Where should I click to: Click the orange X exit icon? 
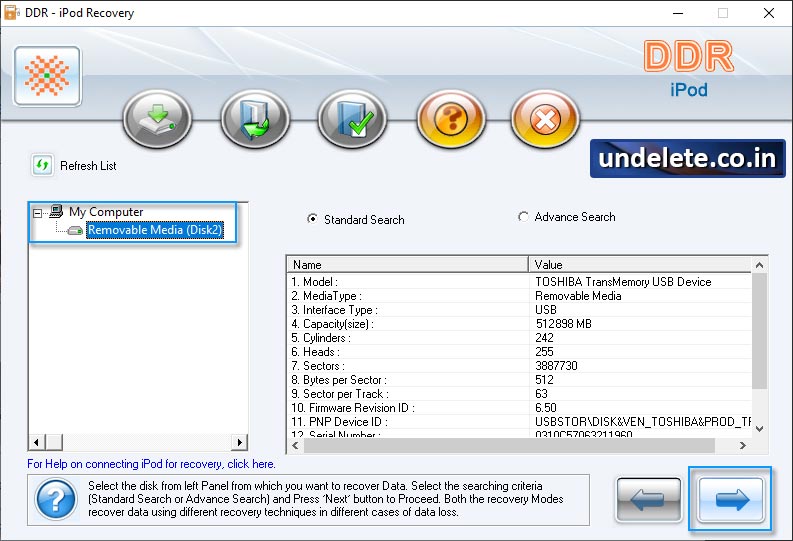pos(545,119)
